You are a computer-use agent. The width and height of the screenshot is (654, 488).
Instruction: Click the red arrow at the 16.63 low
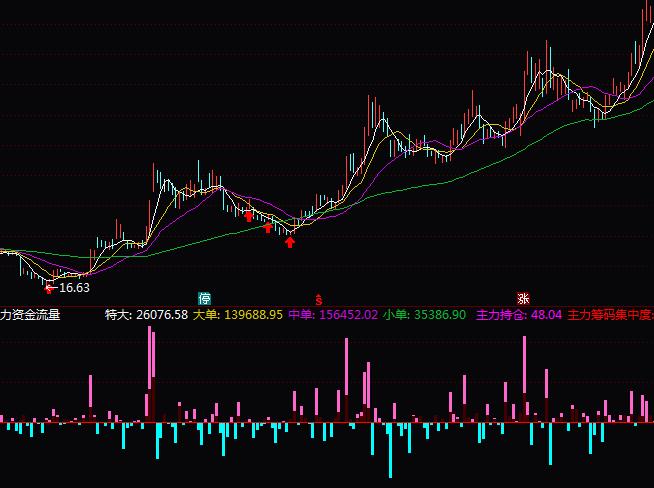pos(49,288)
